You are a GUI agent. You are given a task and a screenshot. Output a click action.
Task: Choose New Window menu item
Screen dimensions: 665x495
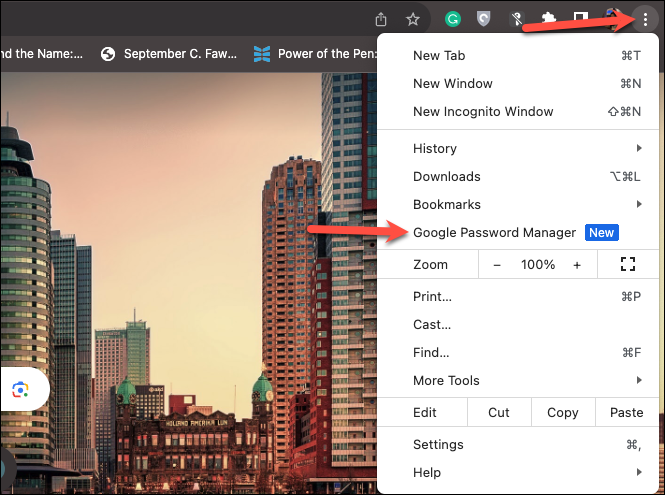tap(518, 84)
